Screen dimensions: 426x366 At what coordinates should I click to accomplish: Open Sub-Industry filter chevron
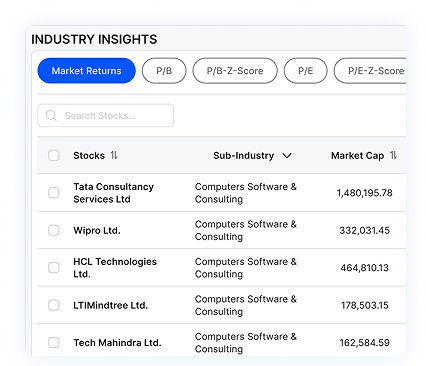[287, 156]
